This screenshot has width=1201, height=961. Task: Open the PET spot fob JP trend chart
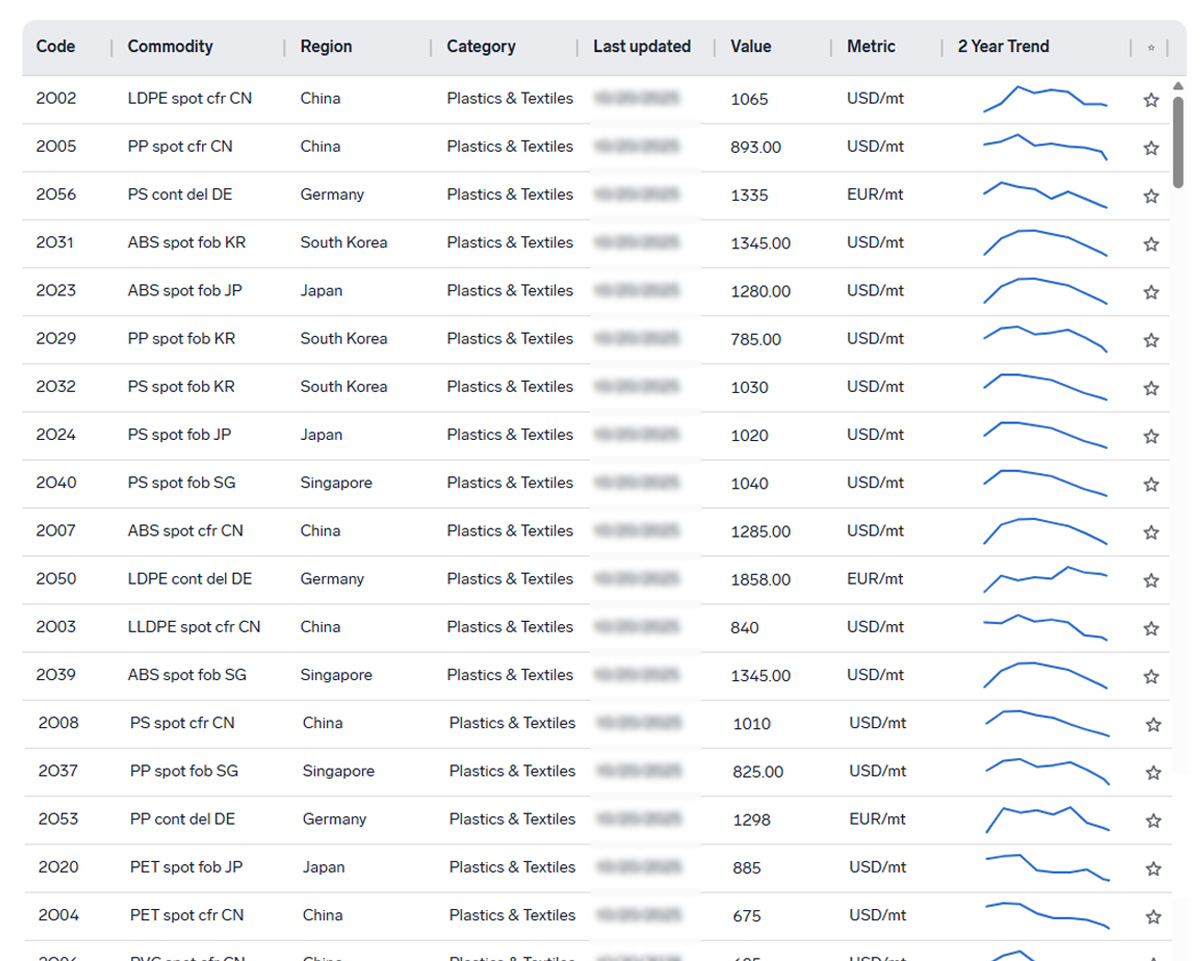pos(1047,867)
